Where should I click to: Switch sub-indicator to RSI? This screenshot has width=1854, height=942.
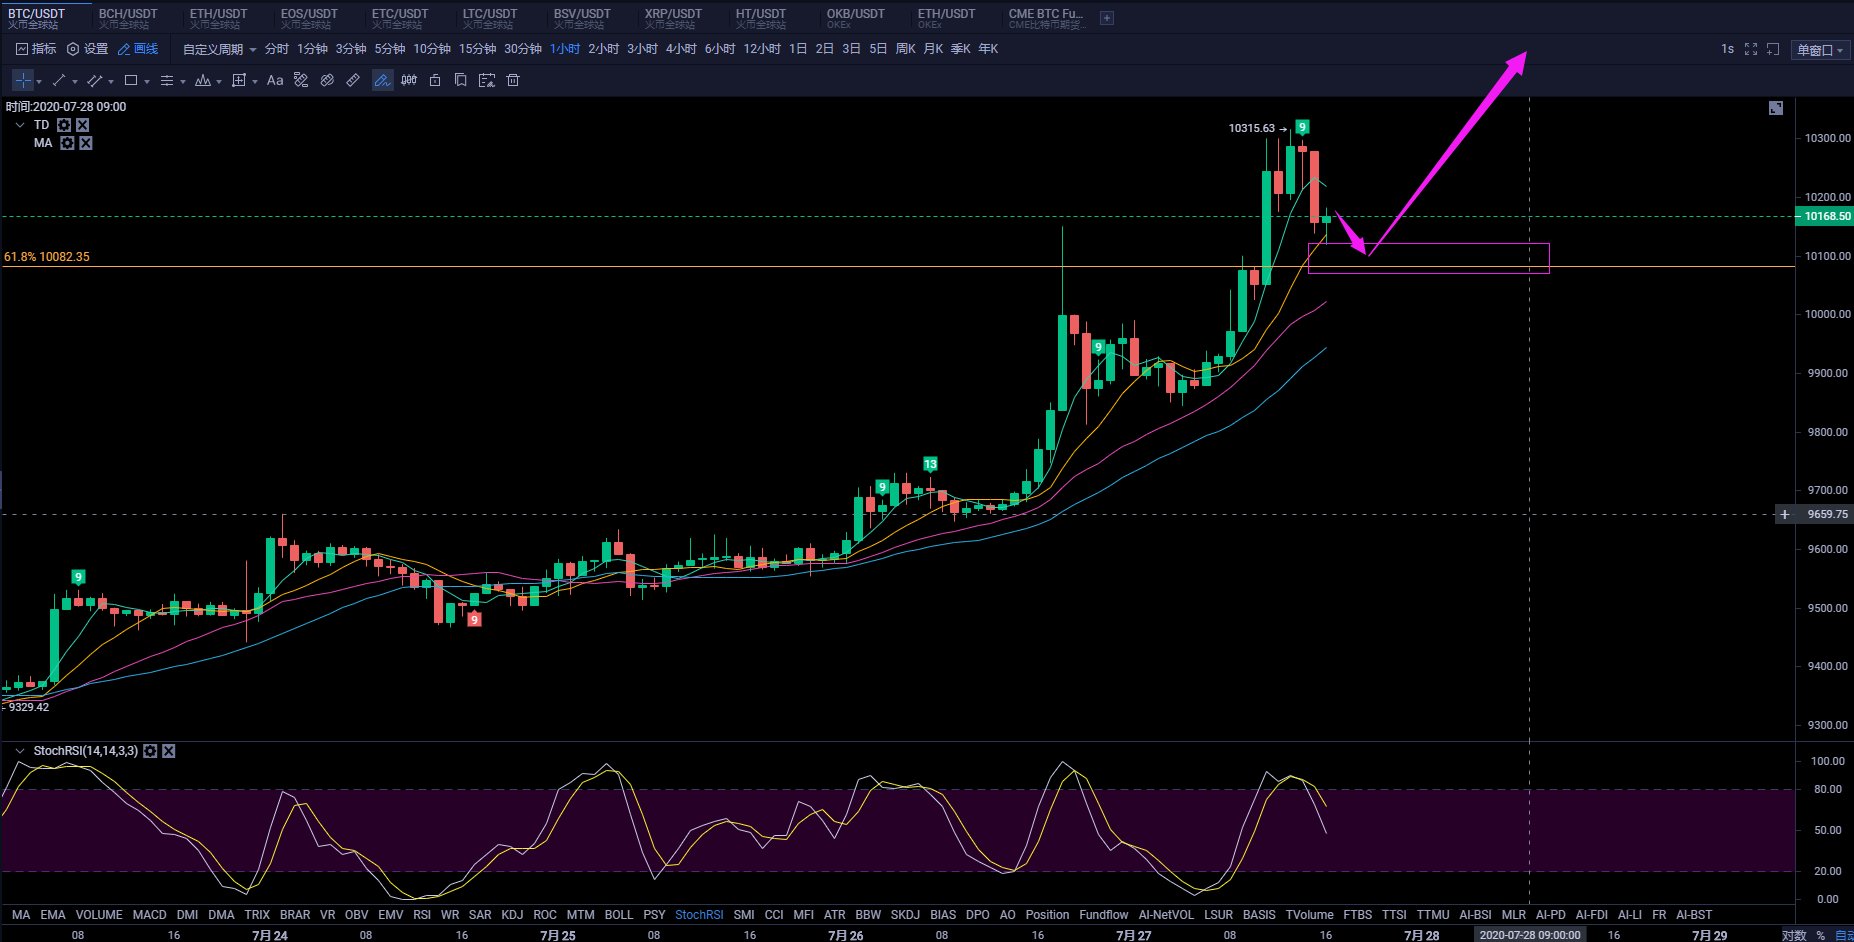(x=422, y=915)
